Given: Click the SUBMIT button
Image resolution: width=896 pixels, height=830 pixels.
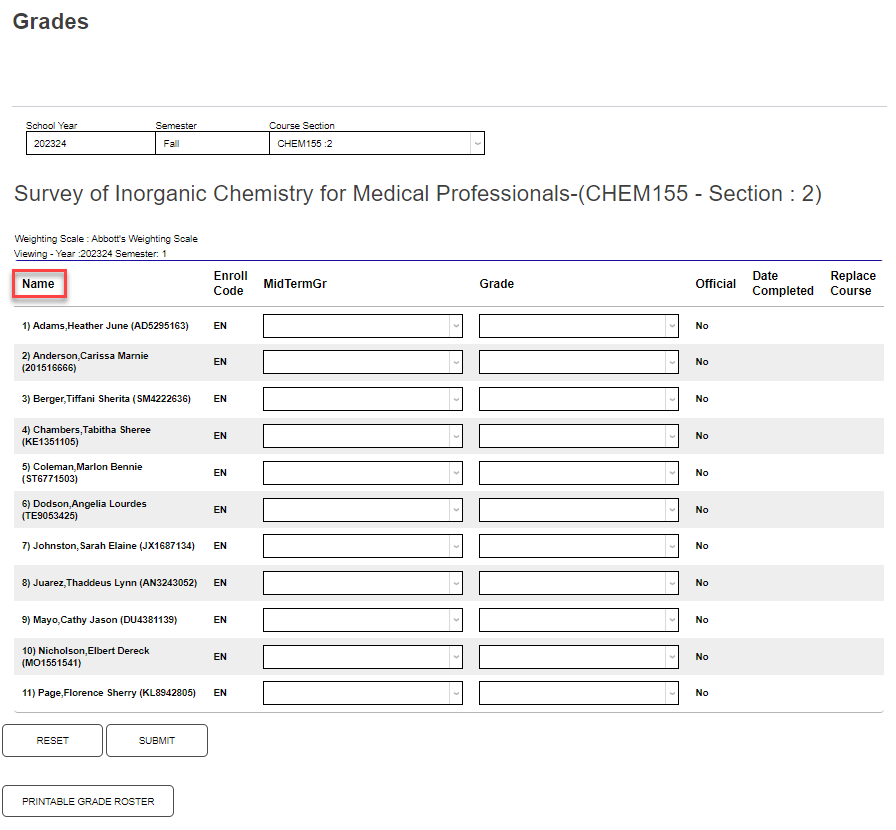Looking at the screenshot, I should (156, 740).
